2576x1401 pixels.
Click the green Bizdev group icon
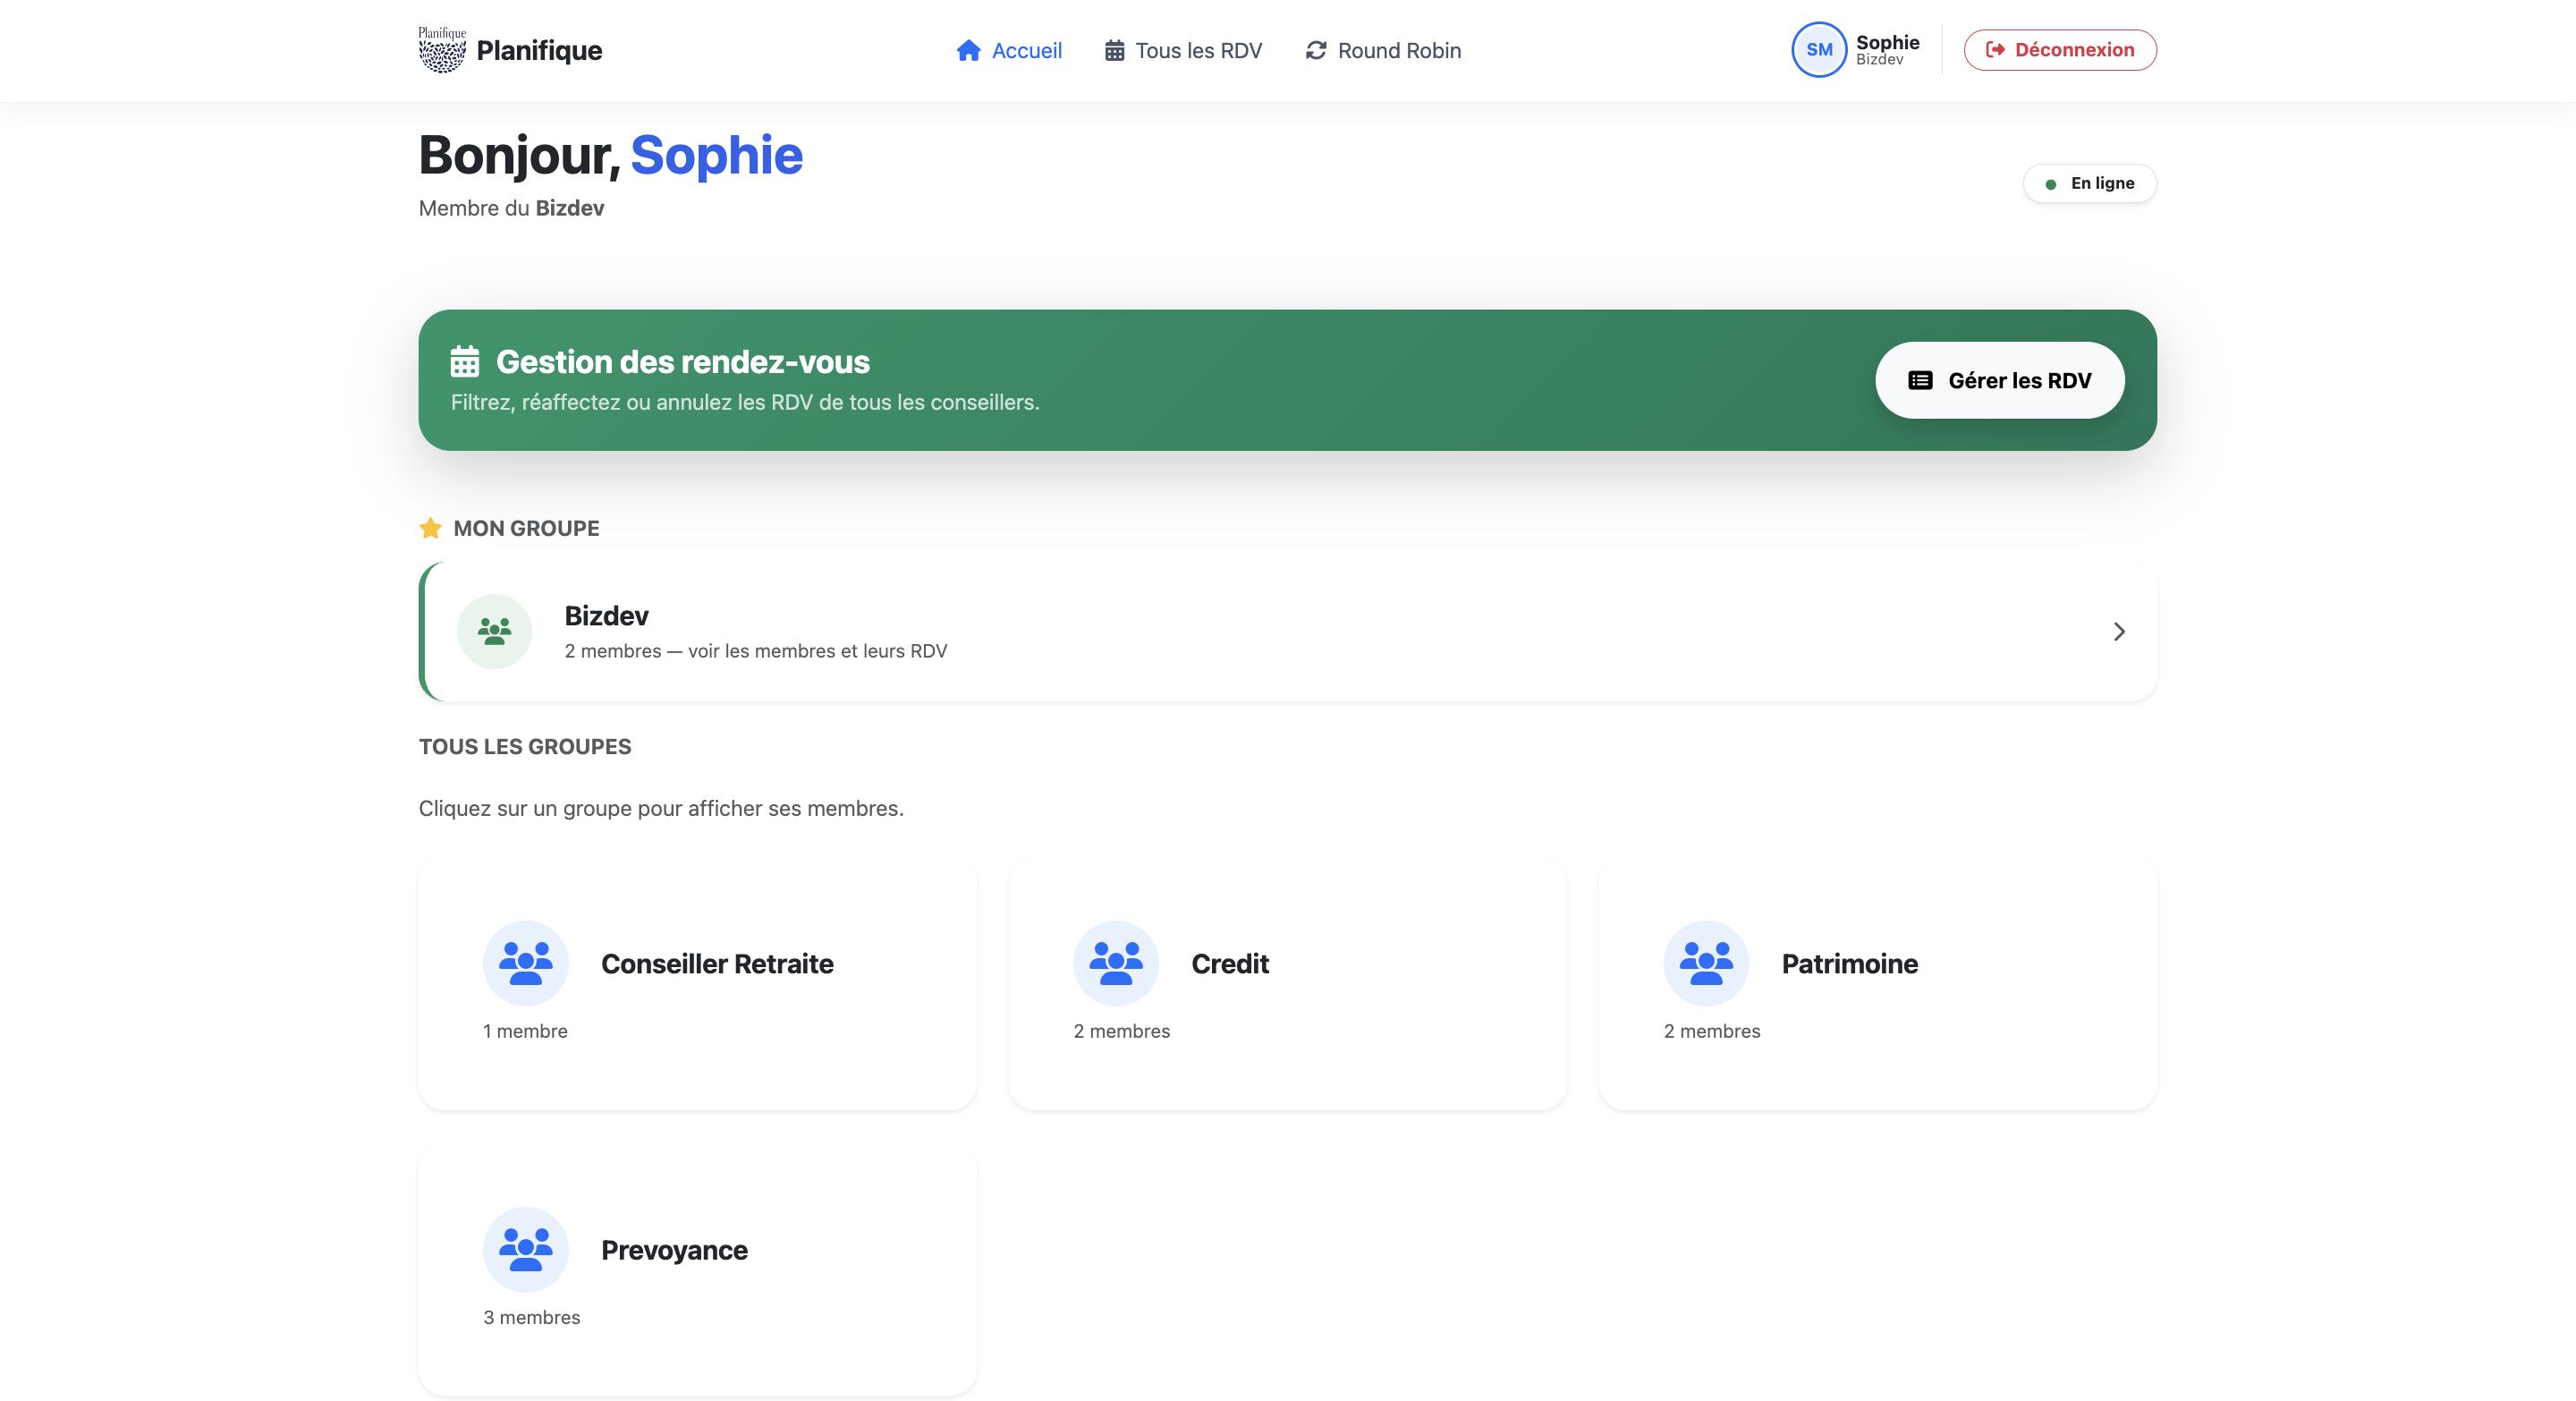click(494, 631)
